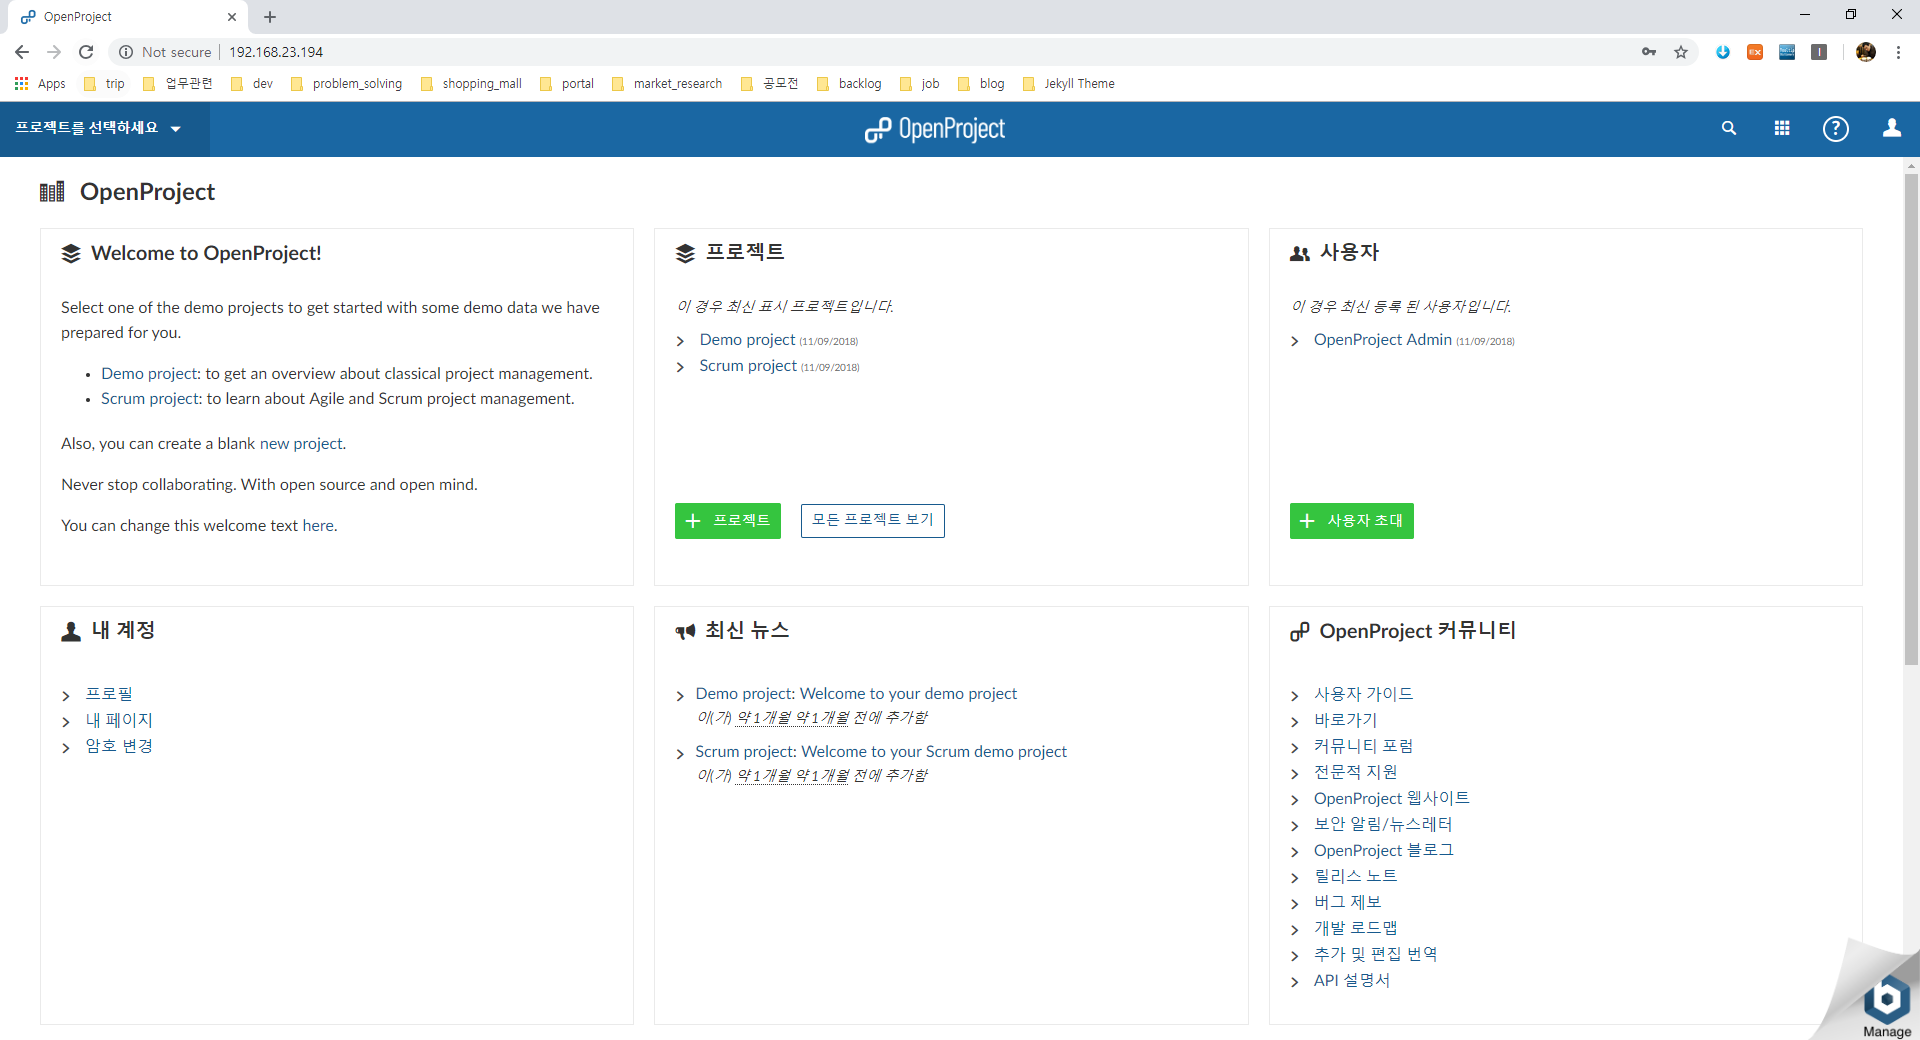1920x1040 pixels.
Task: Click Chrome back arrow button
Action: 22,52
